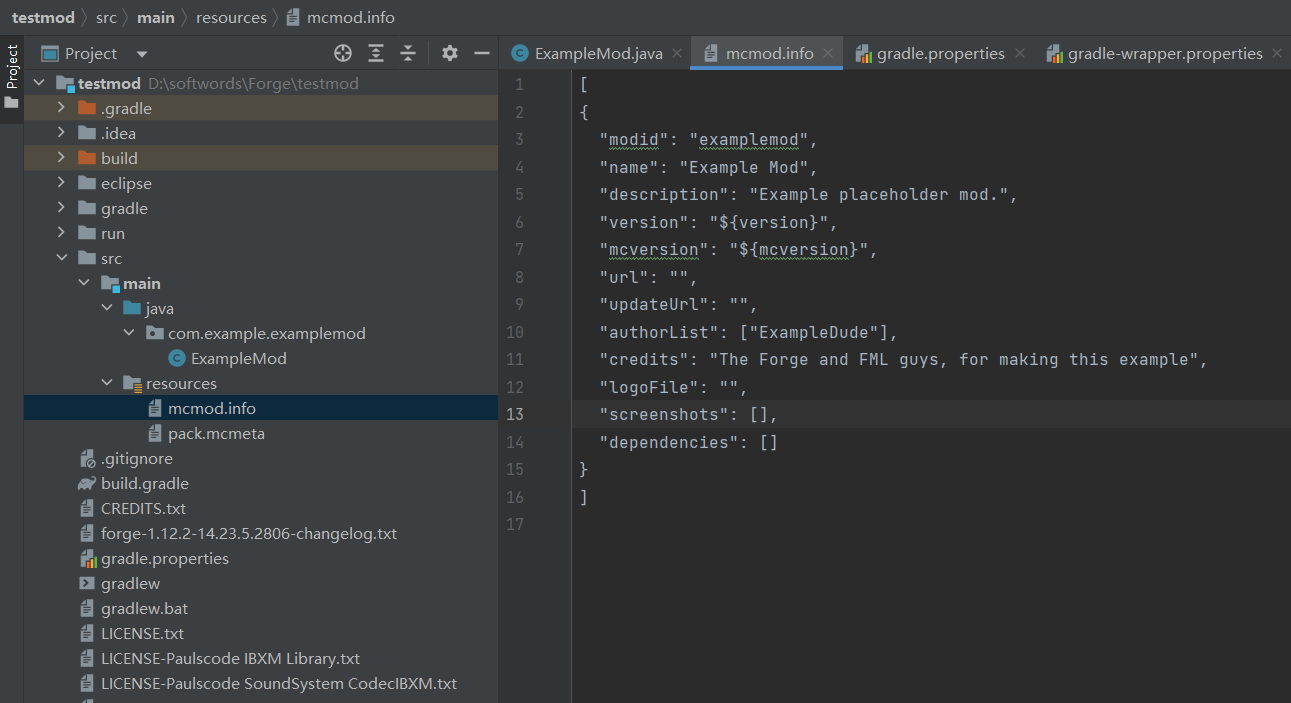Collapse the src folder
Screen dimensions: 1291x703
tap(62, 258)
